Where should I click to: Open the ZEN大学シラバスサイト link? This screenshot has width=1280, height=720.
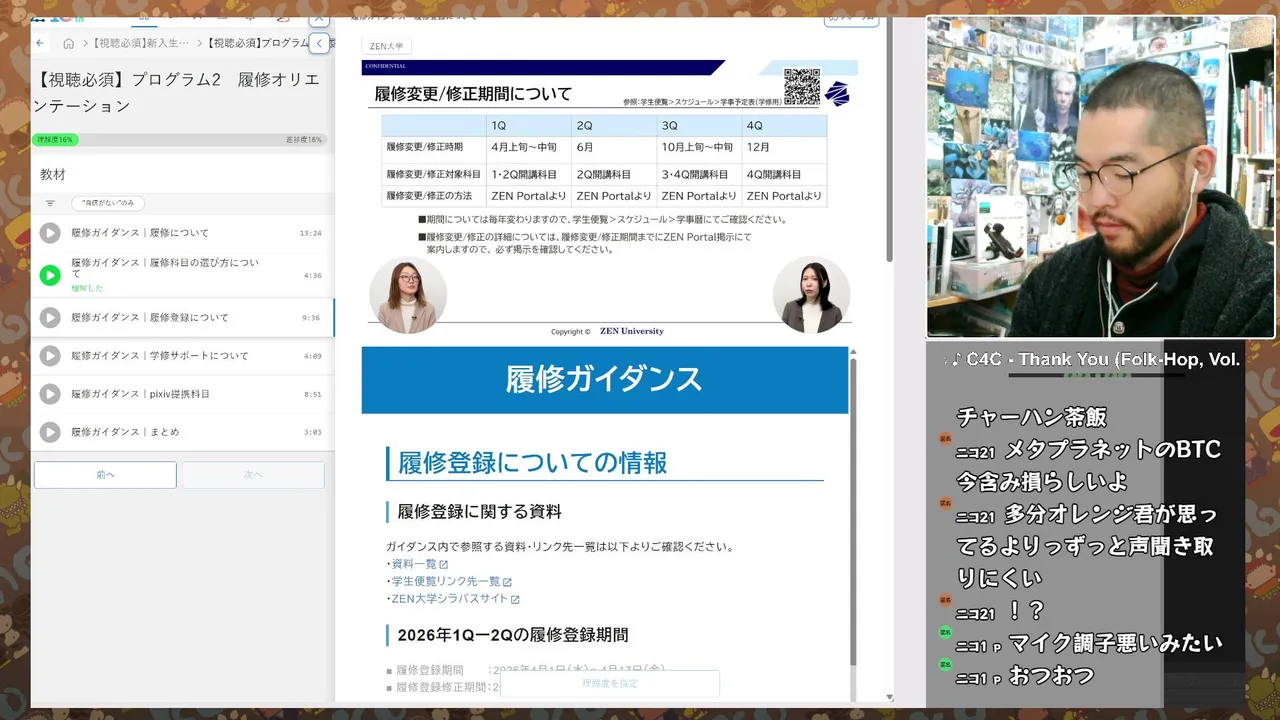pos(450,599)
